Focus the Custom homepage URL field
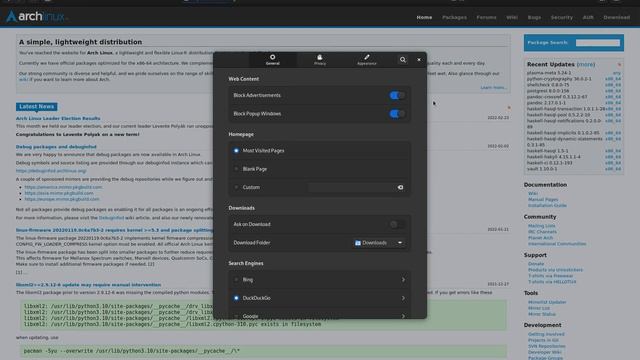 356,187
